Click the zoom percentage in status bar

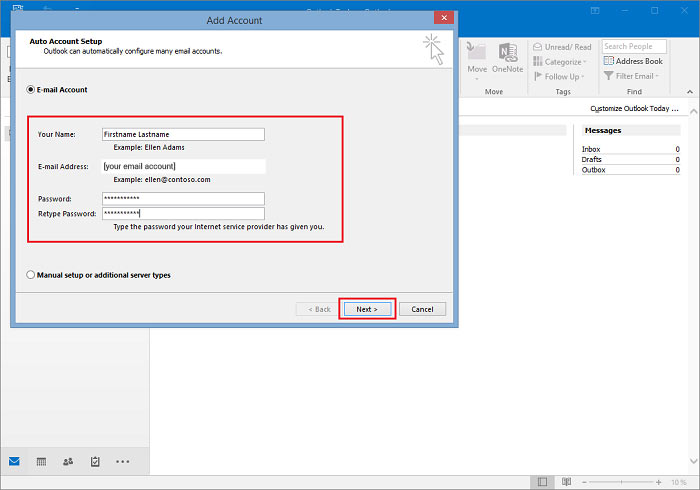pyautogui.click(x=679, y=482)
